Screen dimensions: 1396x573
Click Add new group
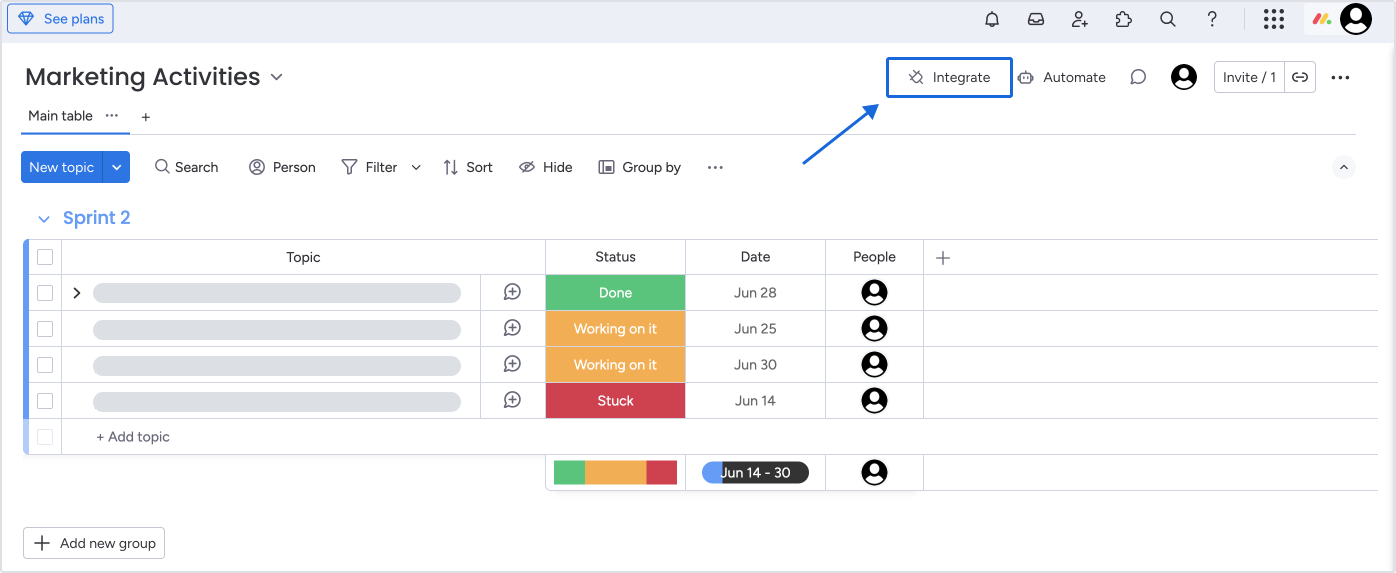click(x=94, y=543)
